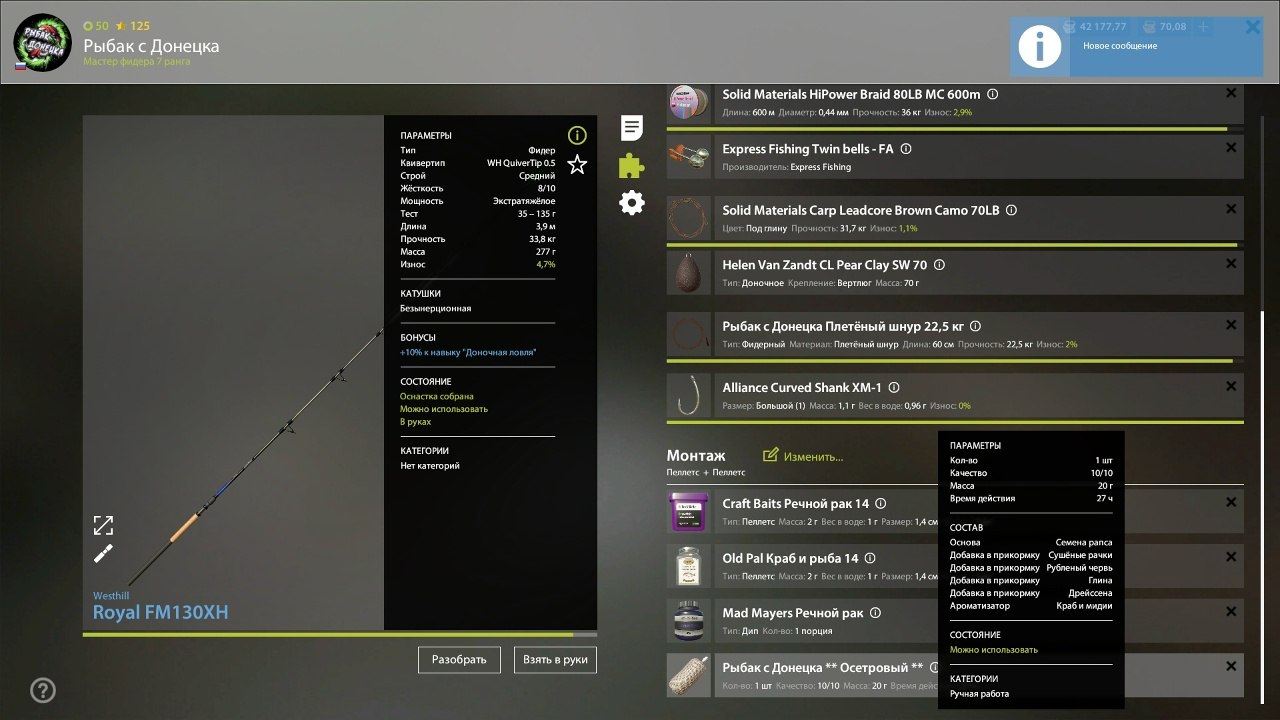Click the expand-view arrows icon beside the rod
Viewport: 1280px width, 720px height.
(x=104, y=525)
